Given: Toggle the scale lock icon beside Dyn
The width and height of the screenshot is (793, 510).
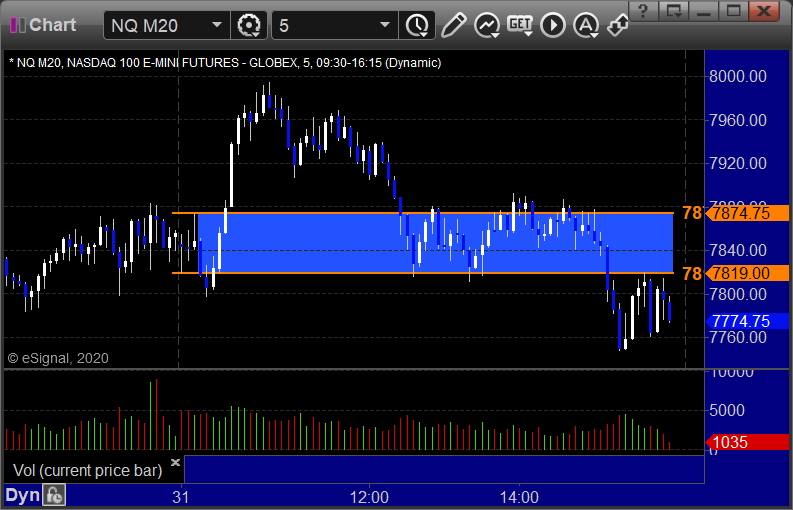Looking at the screenshot, I should [x=53, y=495].
